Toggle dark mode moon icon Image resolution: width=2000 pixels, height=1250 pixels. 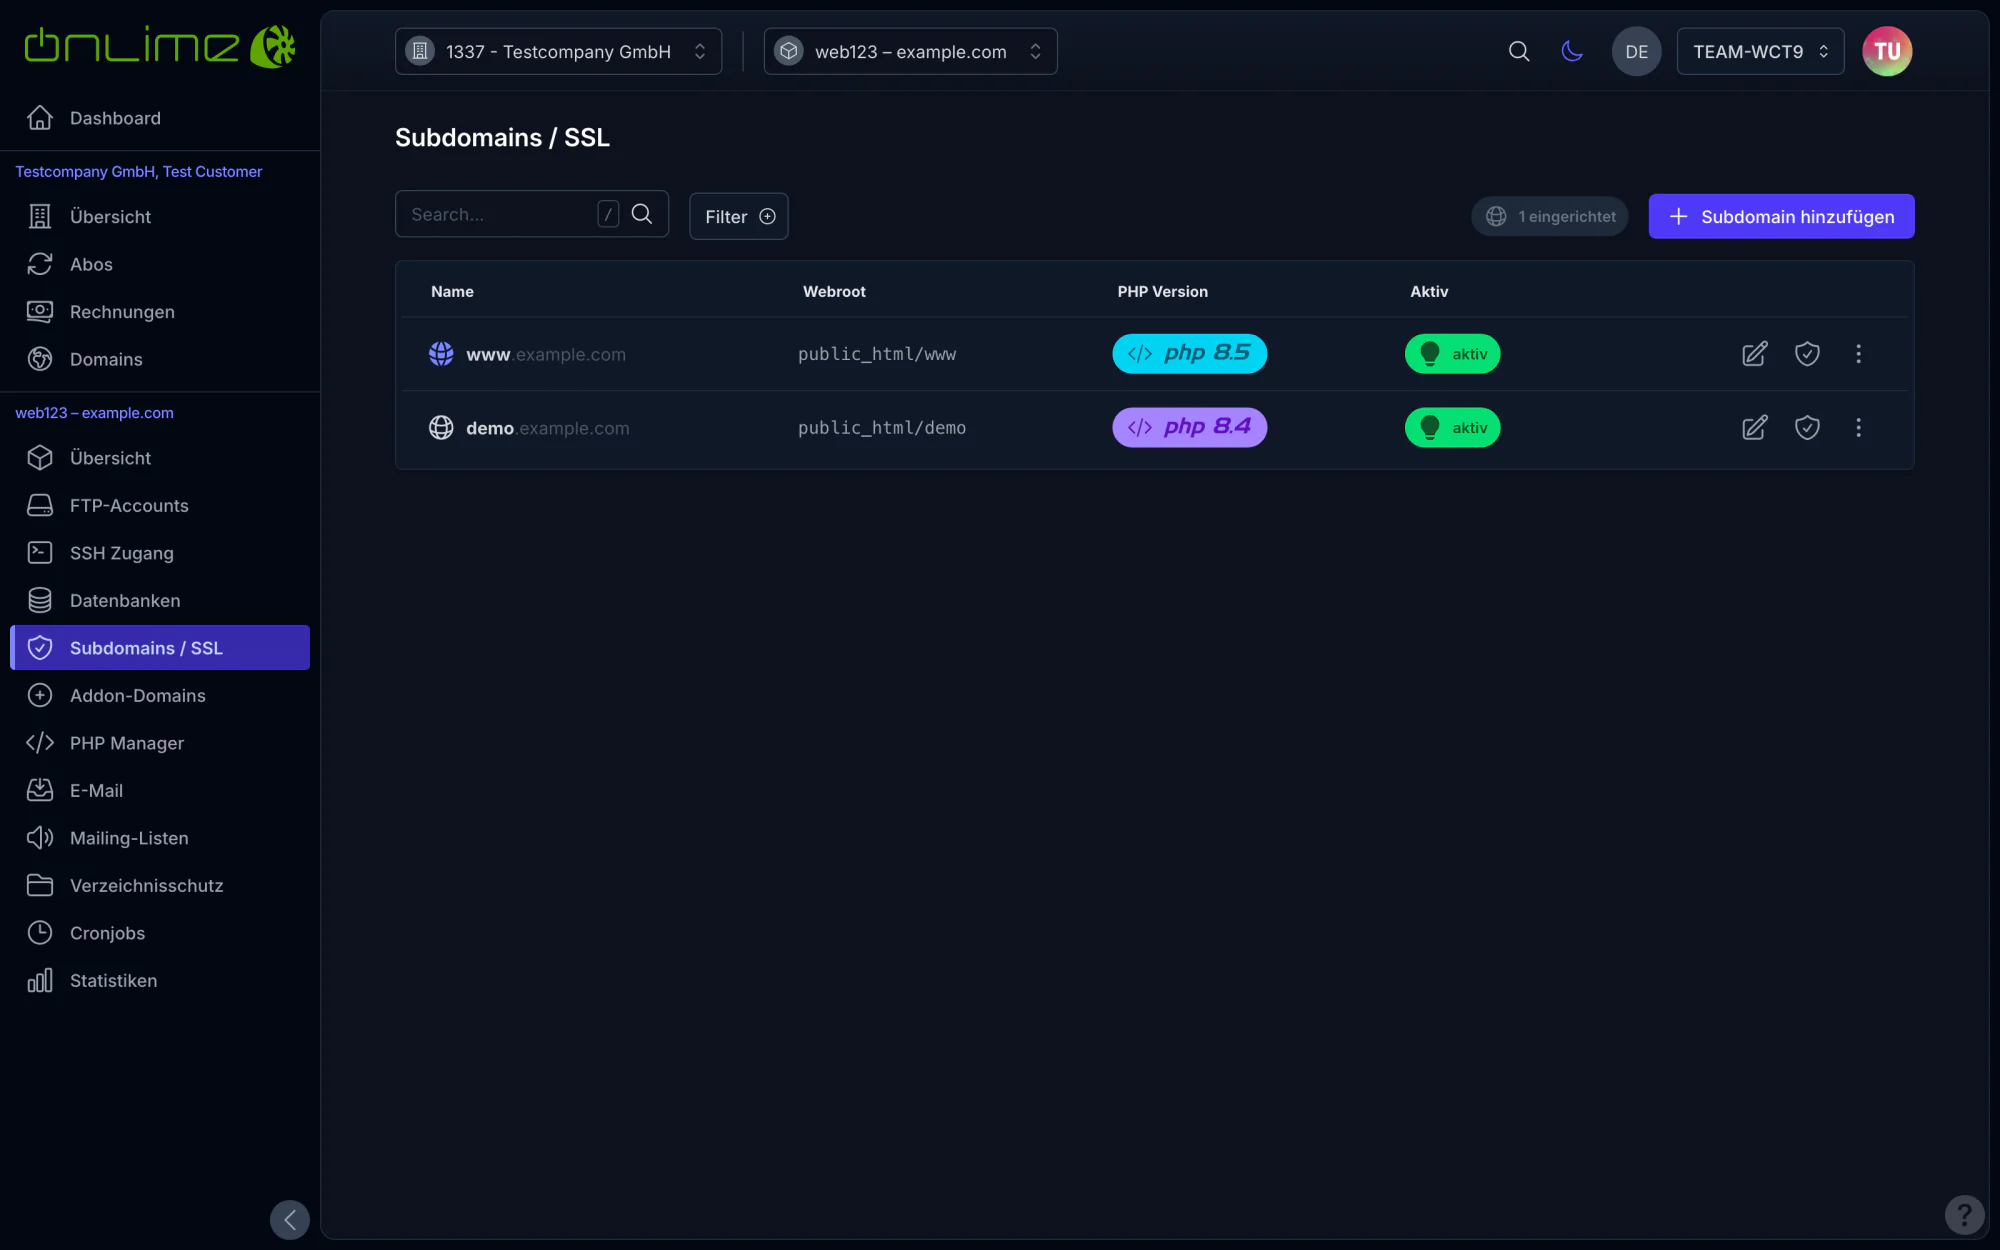tap(1572, 51)
